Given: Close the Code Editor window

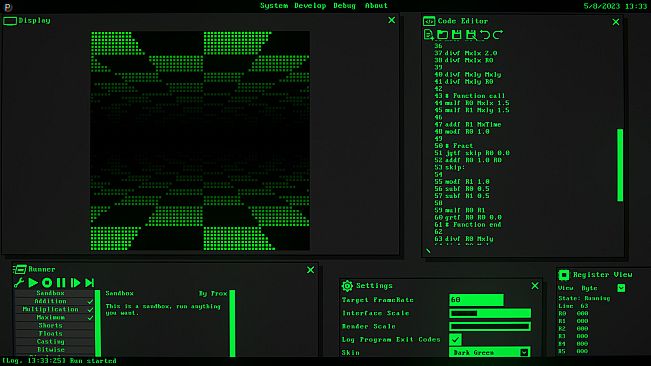Looking at the screenshot, I should 616,22.
